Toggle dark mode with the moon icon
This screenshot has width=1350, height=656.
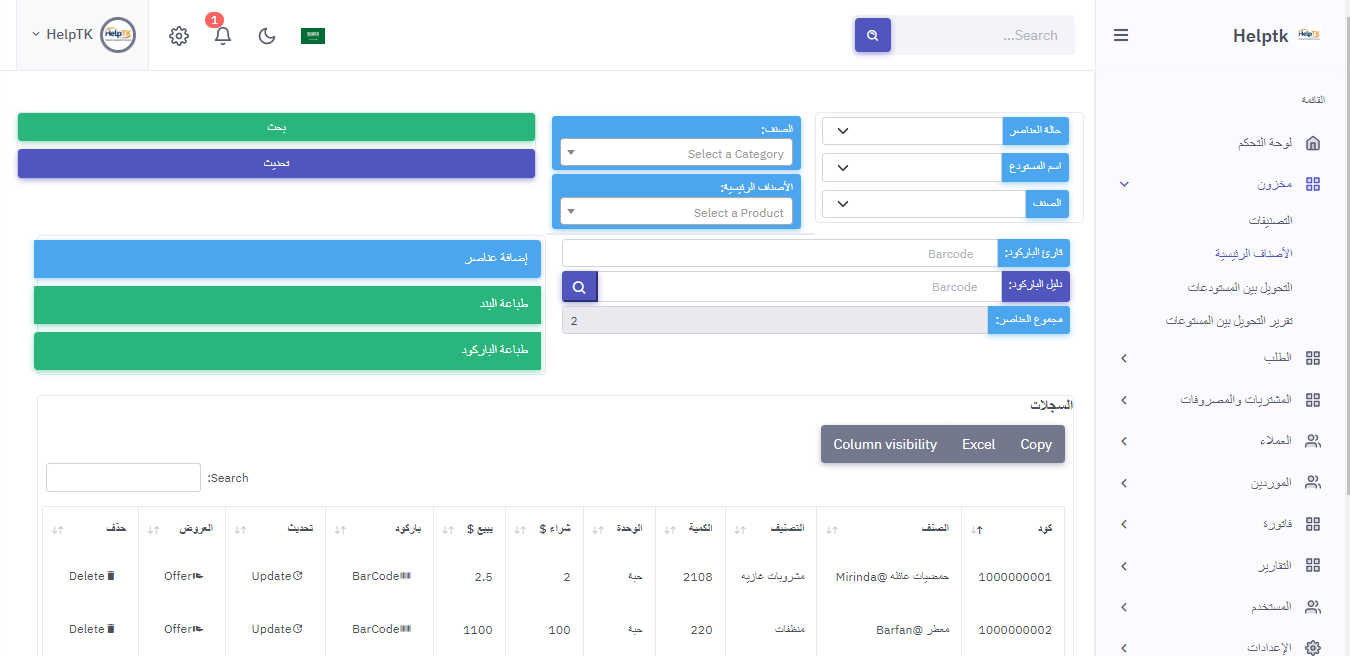click(267, 36)
